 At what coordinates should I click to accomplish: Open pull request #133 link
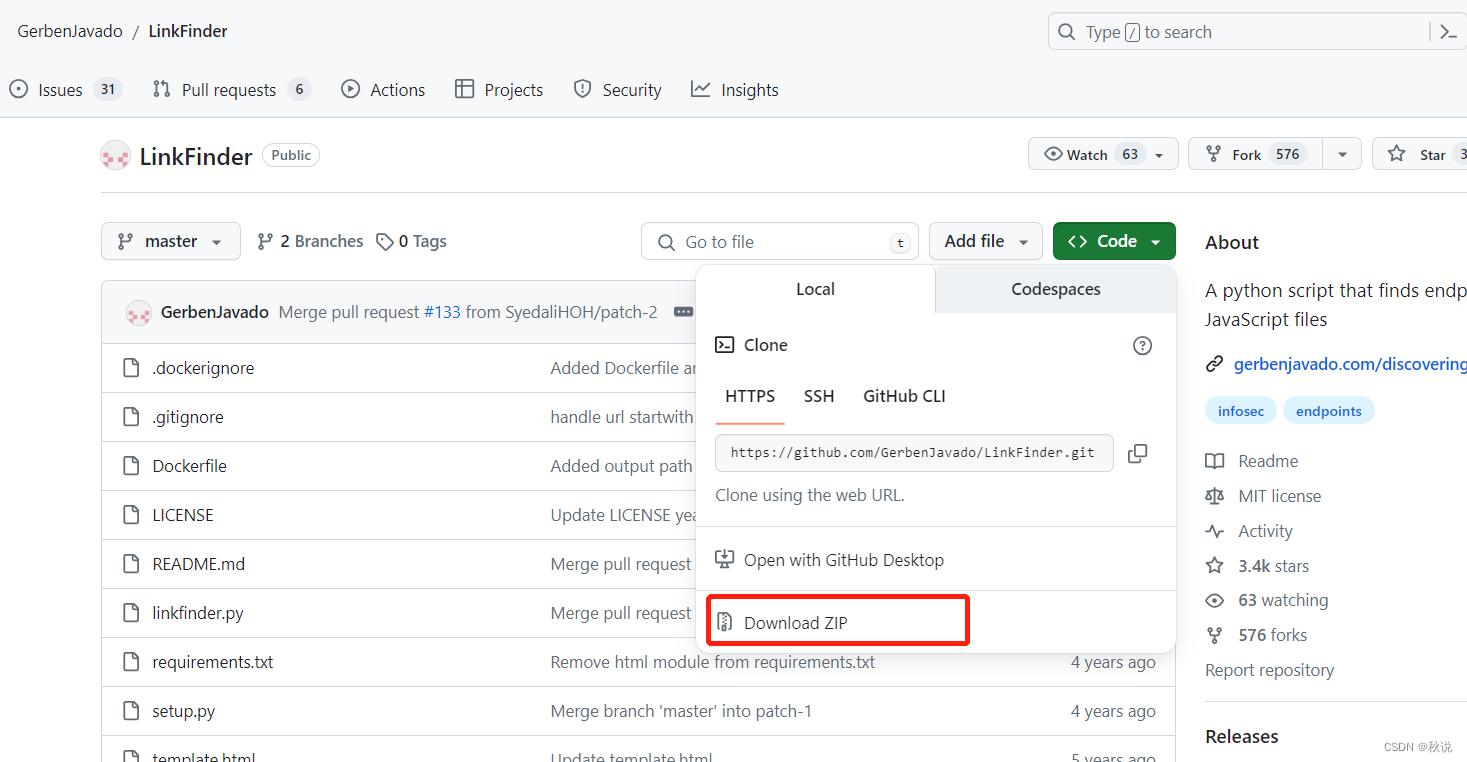pos(442,312)
